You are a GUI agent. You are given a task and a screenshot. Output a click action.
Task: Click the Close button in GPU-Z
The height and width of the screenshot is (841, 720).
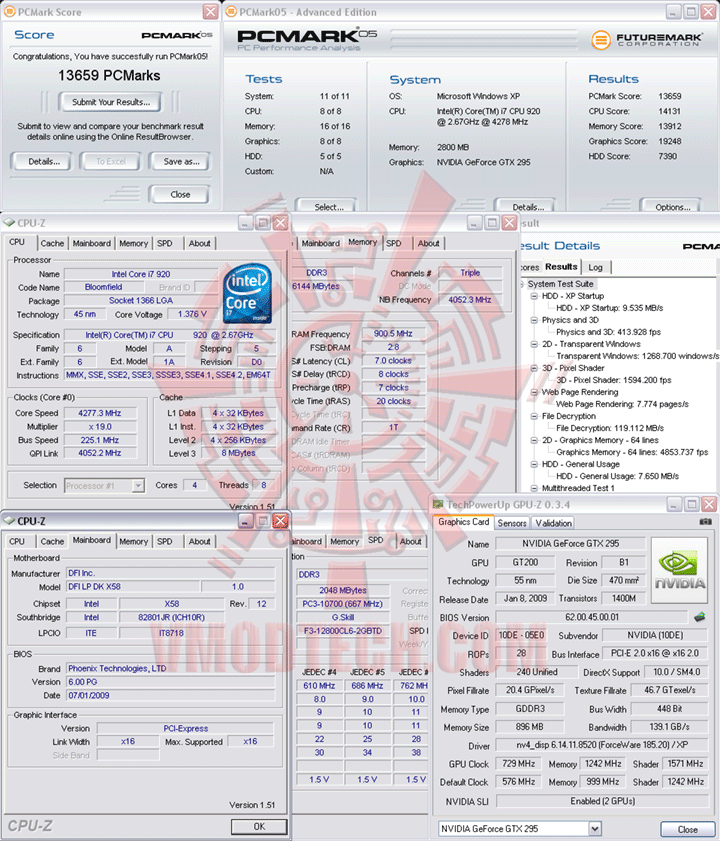click(687, 829)
